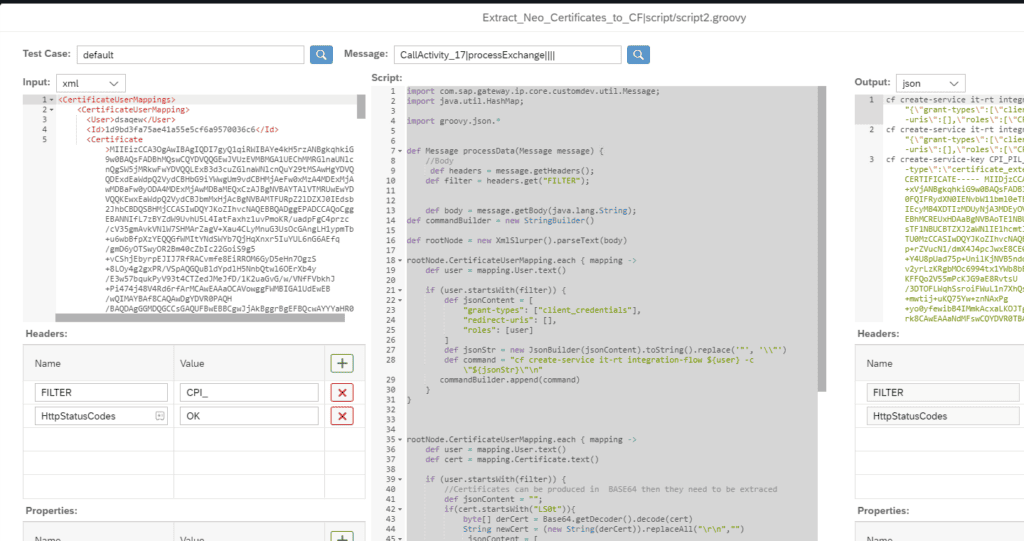Click the input XML horizontal scrollbar
The image size is (1024, 541).
(x=200, y=318)
